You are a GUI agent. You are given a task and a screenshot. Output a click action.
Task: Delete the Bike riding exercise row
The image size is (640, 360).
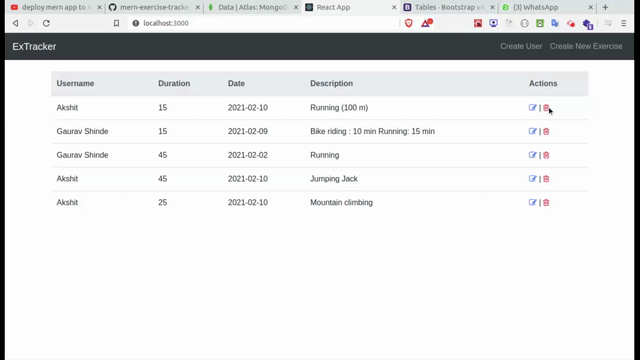546,131
